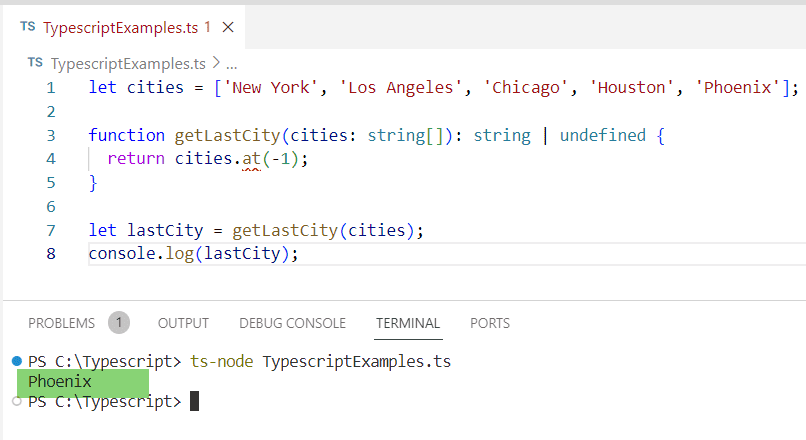Click TypescriptExamples.ts argument in terminal command
806x440 pixels.
click(357, 361)
